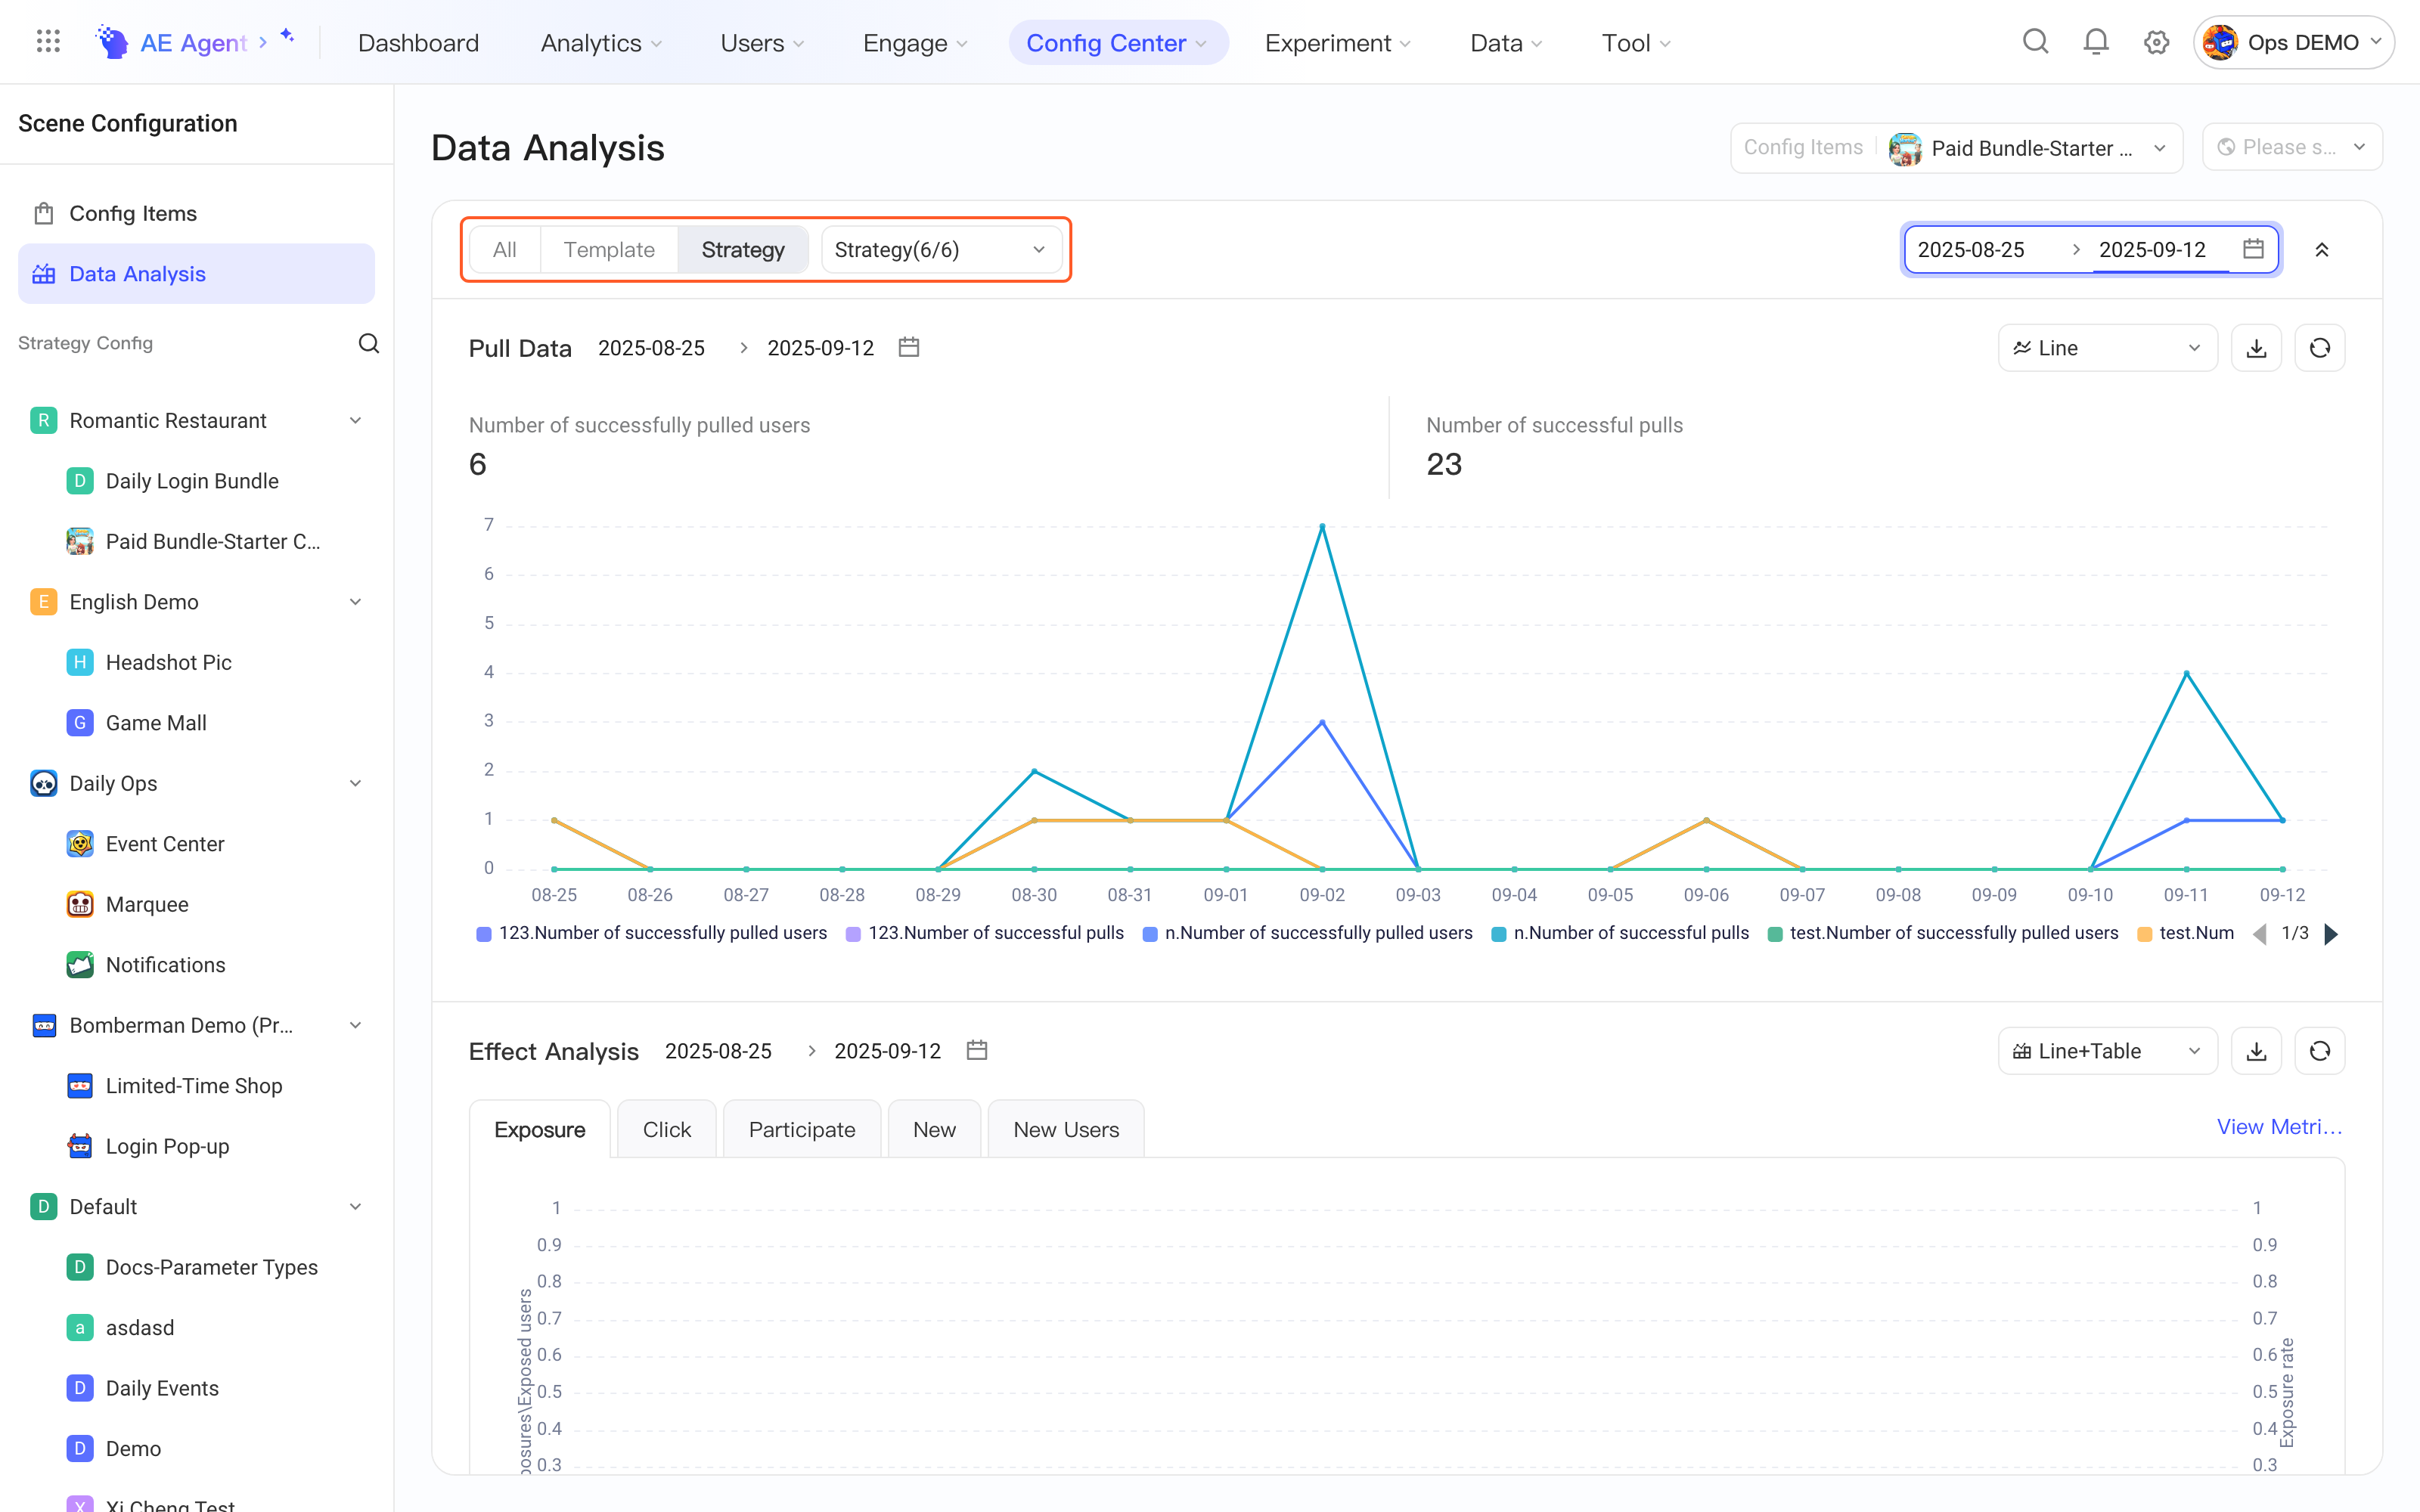Download the Pull Data chart
Screen dimensions: 2420x1512
tap(2256, 348)
